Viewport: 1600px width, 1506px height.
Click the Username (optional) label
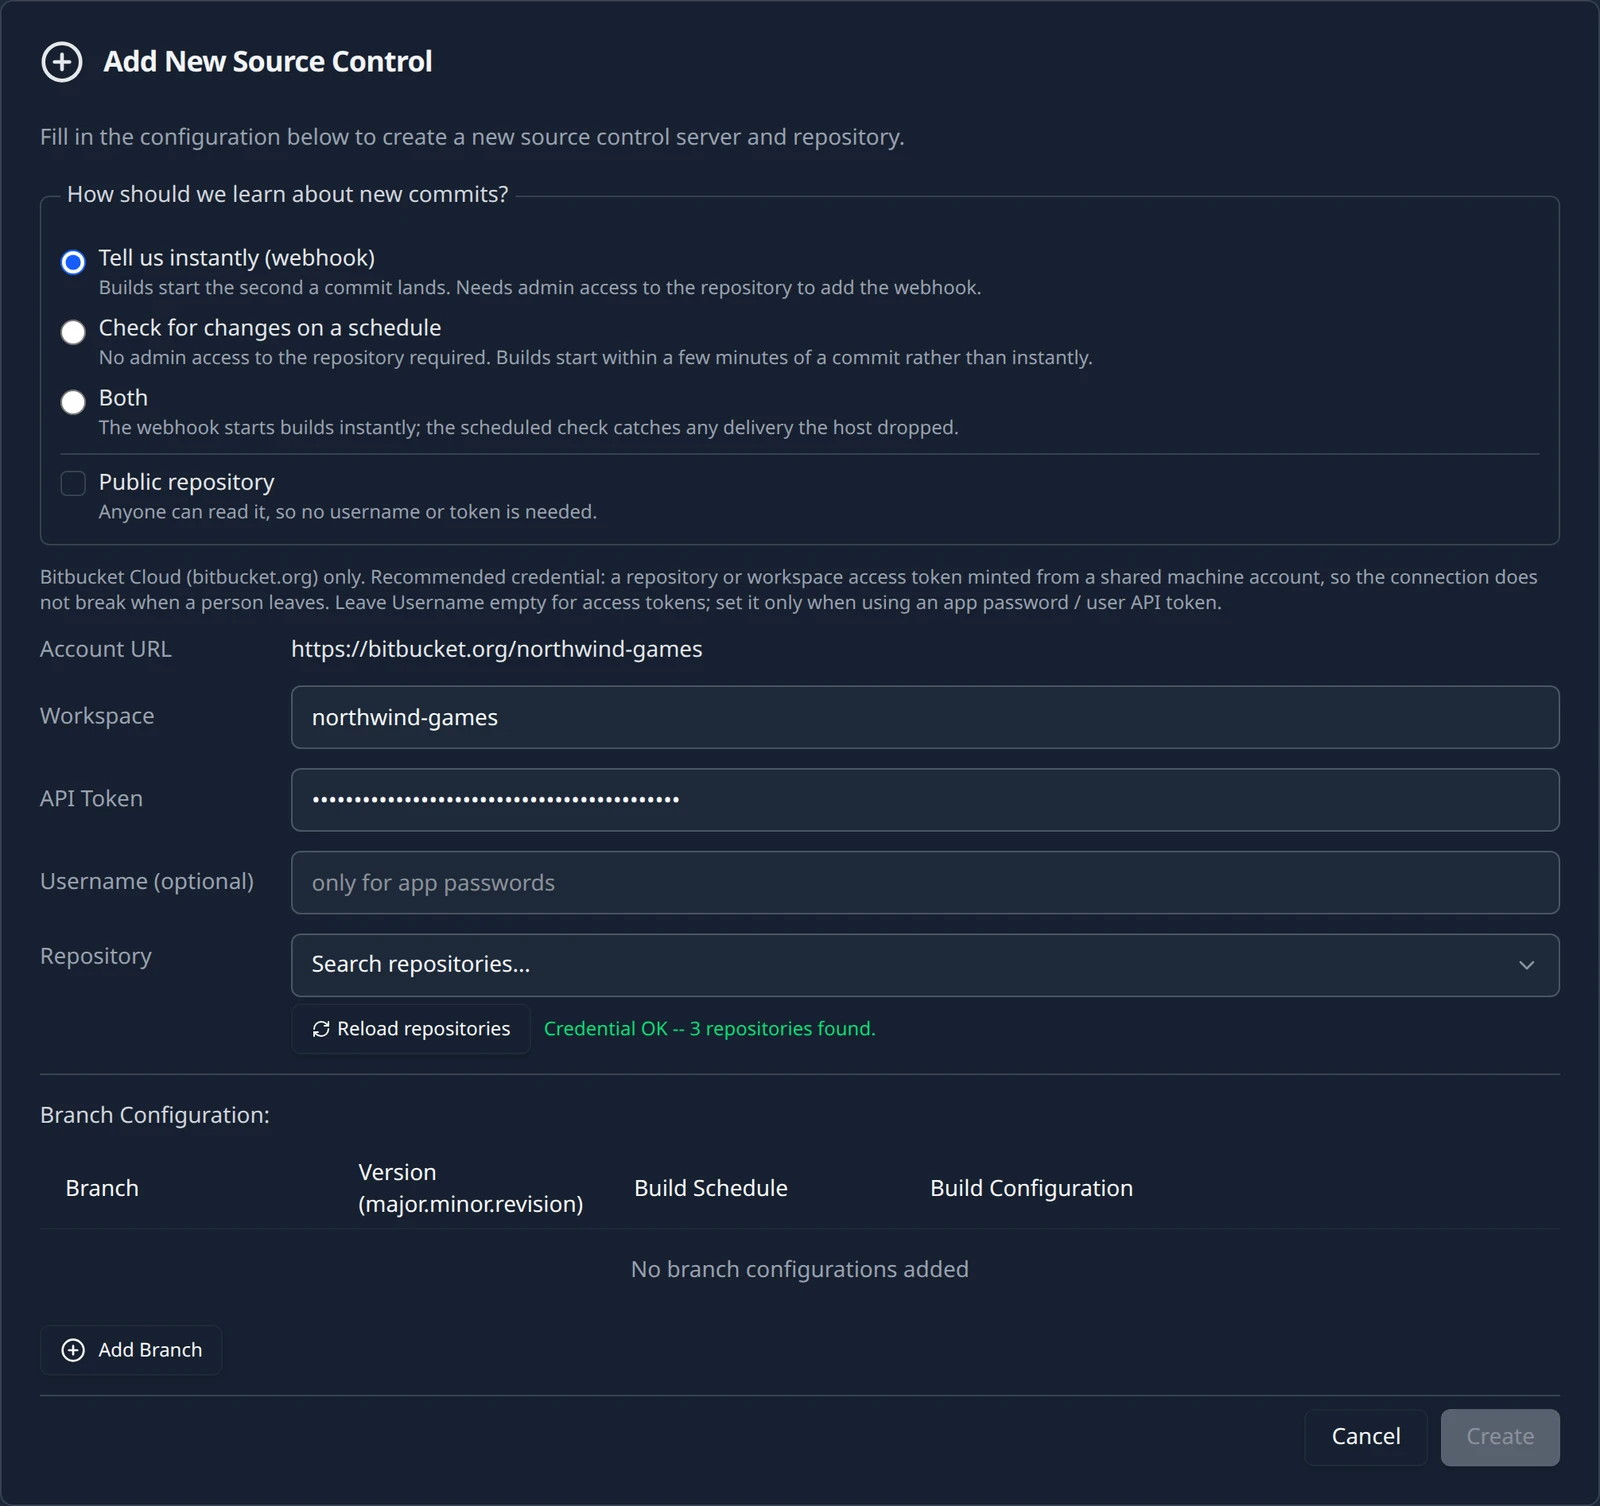tap(147, 881)
